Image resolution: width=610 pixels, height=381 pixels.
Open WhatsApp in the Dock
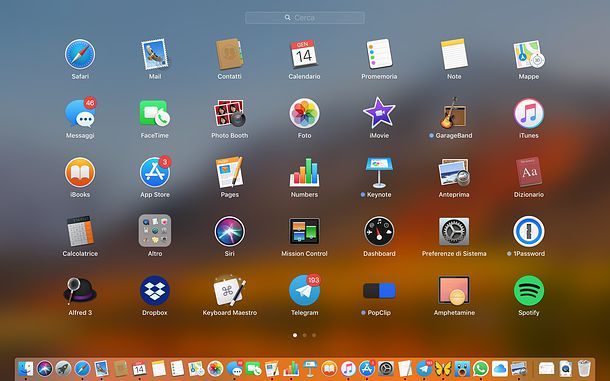(x=481, y=368)
